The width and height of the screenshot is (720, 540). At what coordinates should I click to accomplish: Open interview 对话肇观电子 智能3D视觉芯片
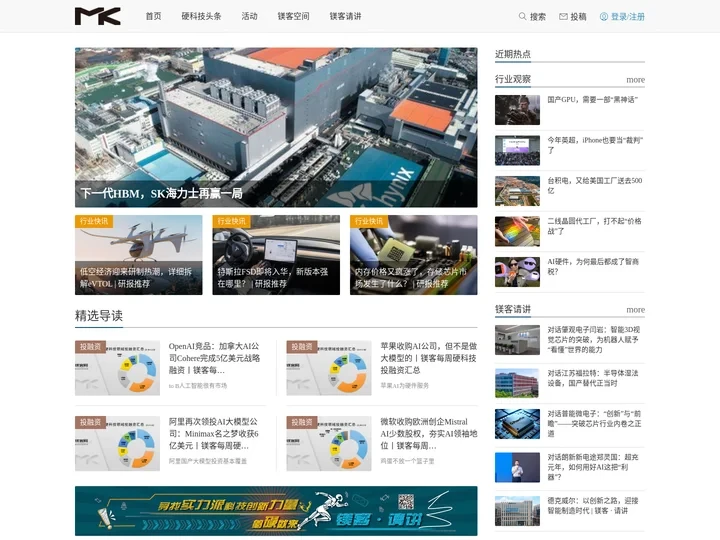click(x=593, y=340)
